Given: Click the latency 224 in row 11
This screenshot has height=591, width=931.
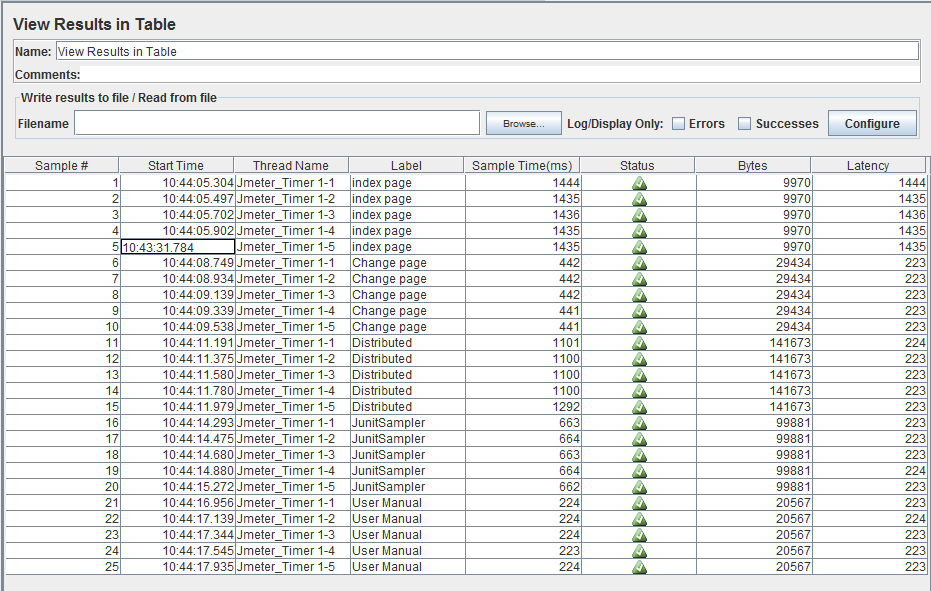Looking at the screenshot, I should pyautogui.click(x=869, y=343).
